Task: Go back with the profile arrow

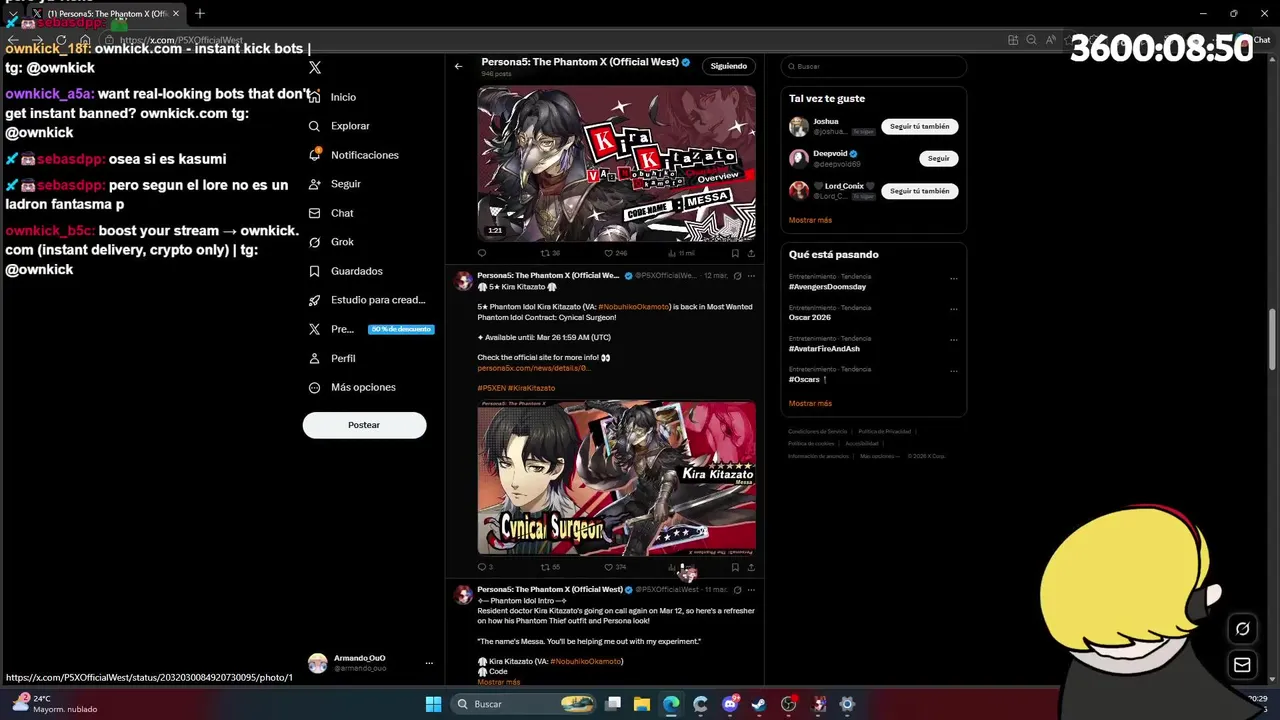Action: point(459,66)
